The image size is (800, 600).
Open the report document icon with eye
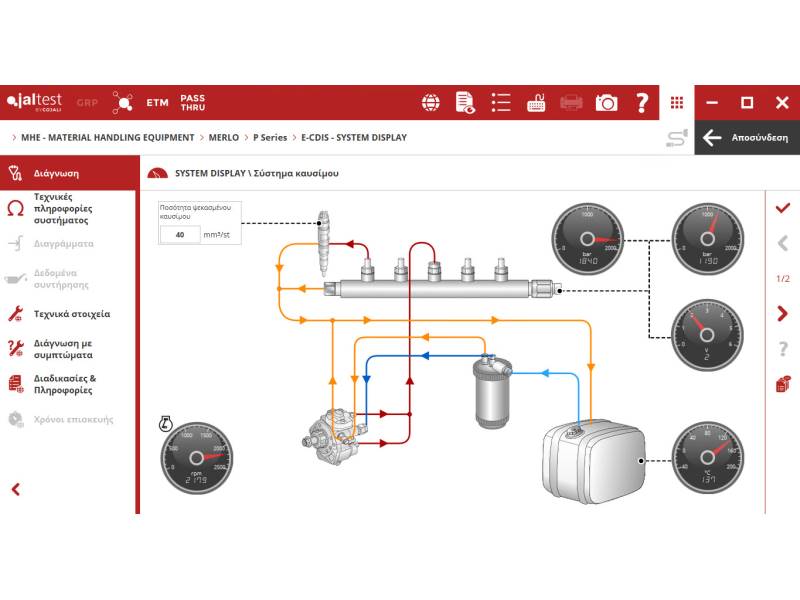(465, 102)
